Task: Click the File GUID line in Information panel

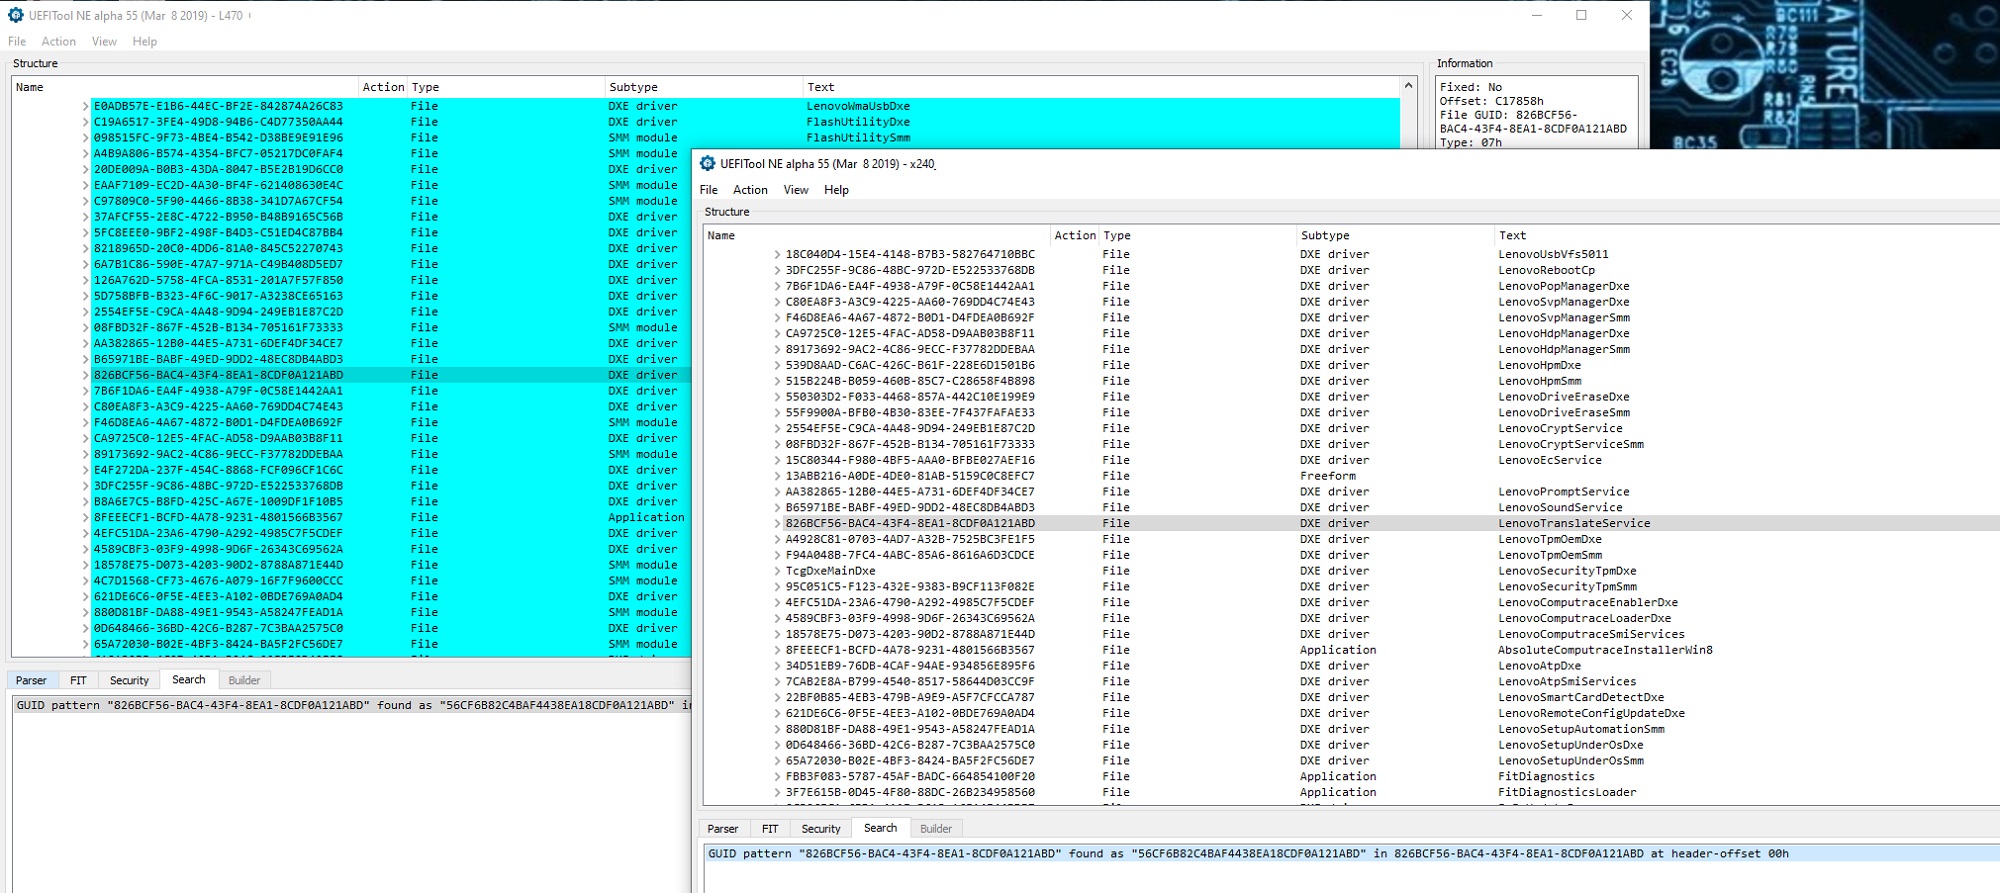Action: click(x=1533, y=122)
